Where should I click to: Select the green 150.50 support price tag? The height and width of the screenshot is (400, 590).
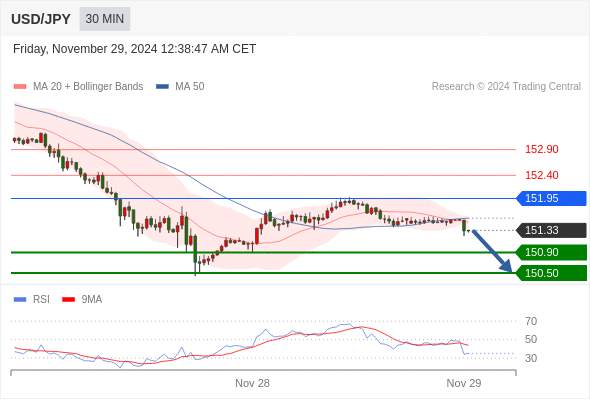point(552,273)
